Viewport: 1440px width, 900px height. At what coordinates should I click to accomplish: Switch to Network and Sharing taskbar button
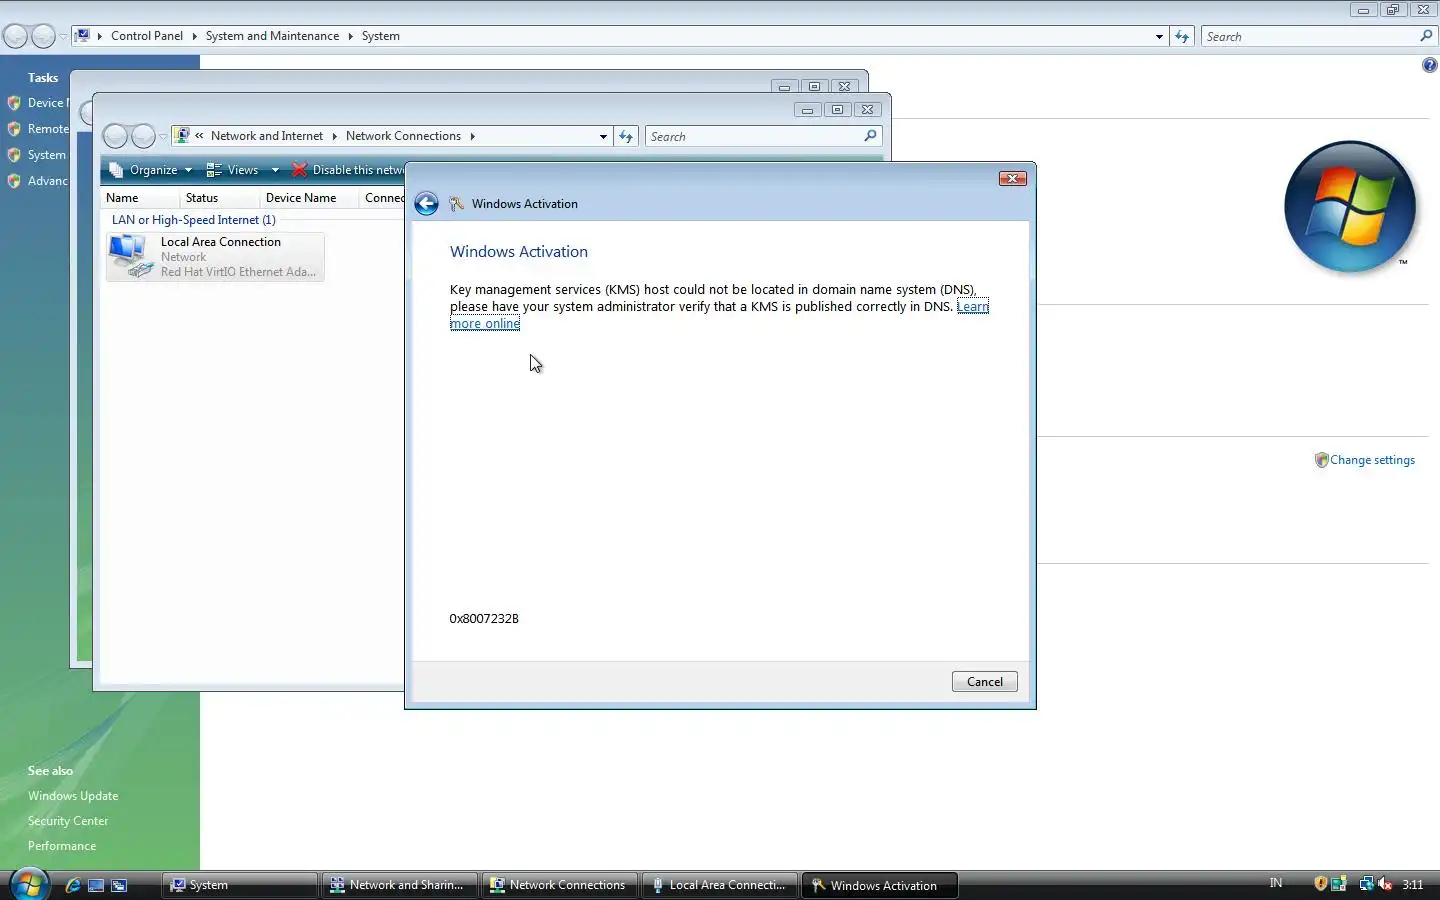pyautogui.click(x=399, y=885)
